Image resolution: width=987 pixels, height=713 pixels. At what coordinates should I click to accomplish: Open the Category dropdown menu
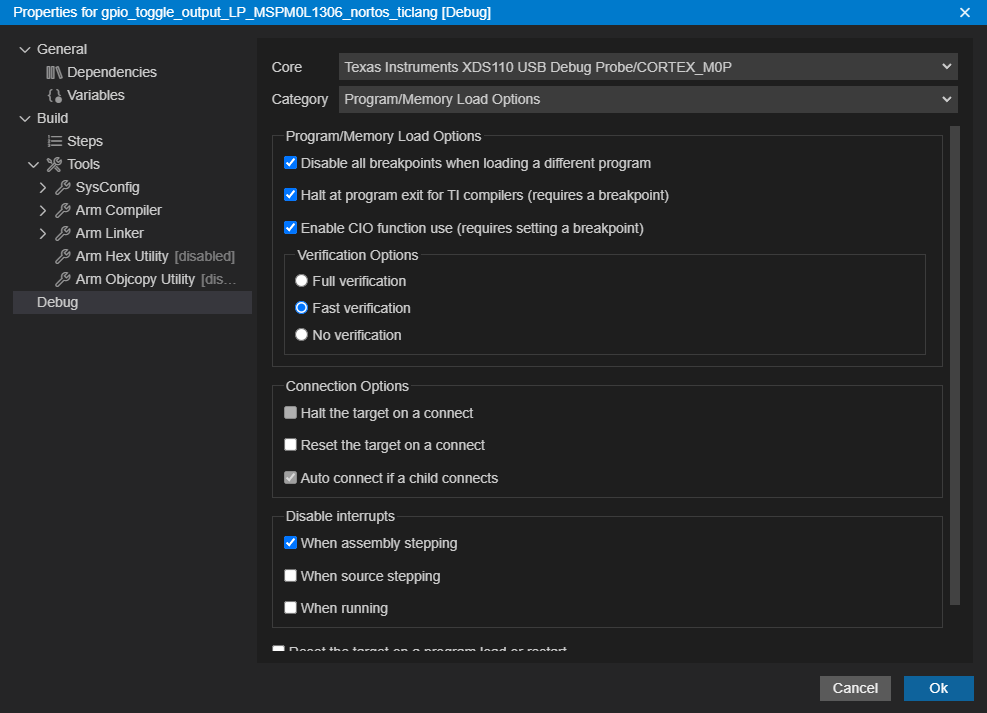pos(647,99)
